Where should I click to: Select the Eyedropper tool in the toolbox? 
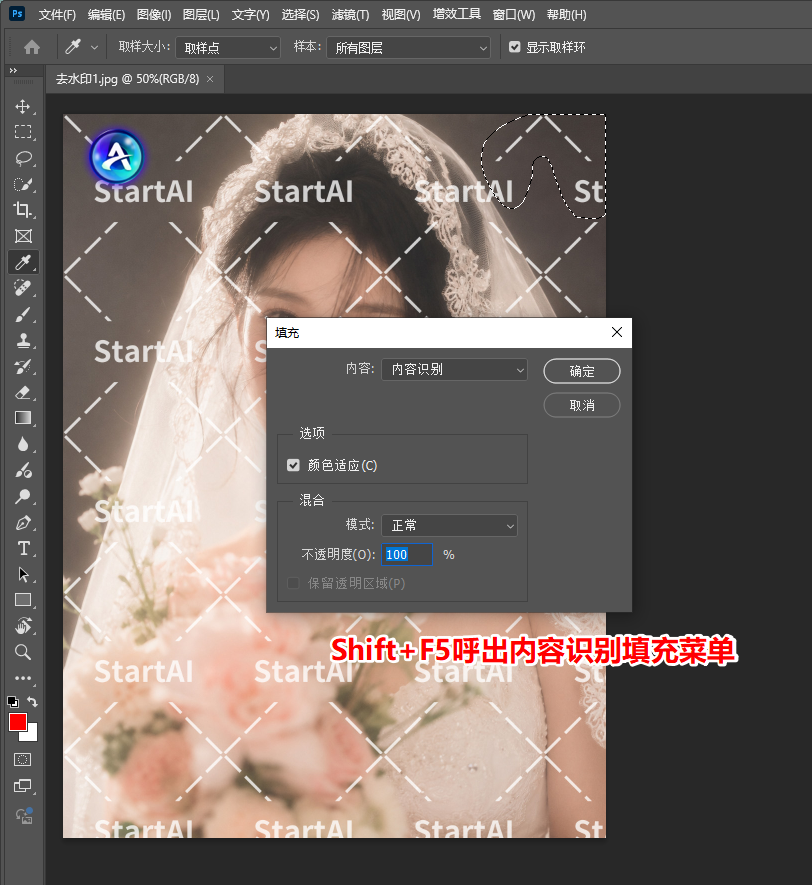point(23,262)
